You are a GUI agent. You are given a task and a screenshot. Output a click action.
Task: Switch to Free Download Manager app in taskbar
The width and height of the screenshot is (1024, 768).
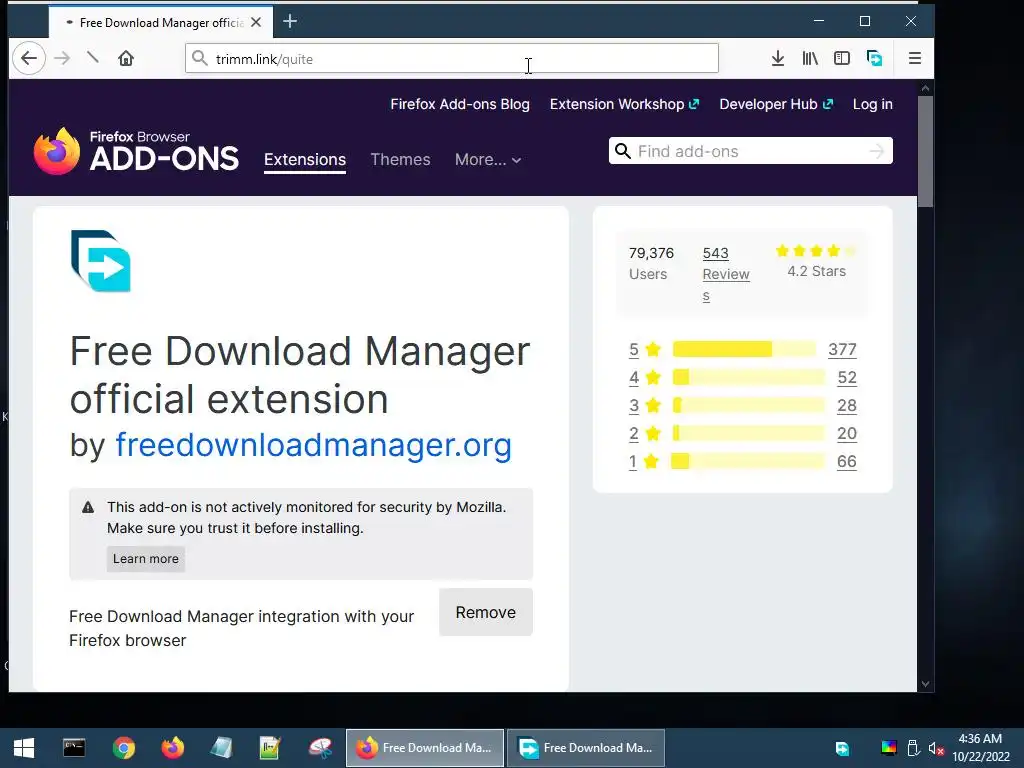pos(586,748)
